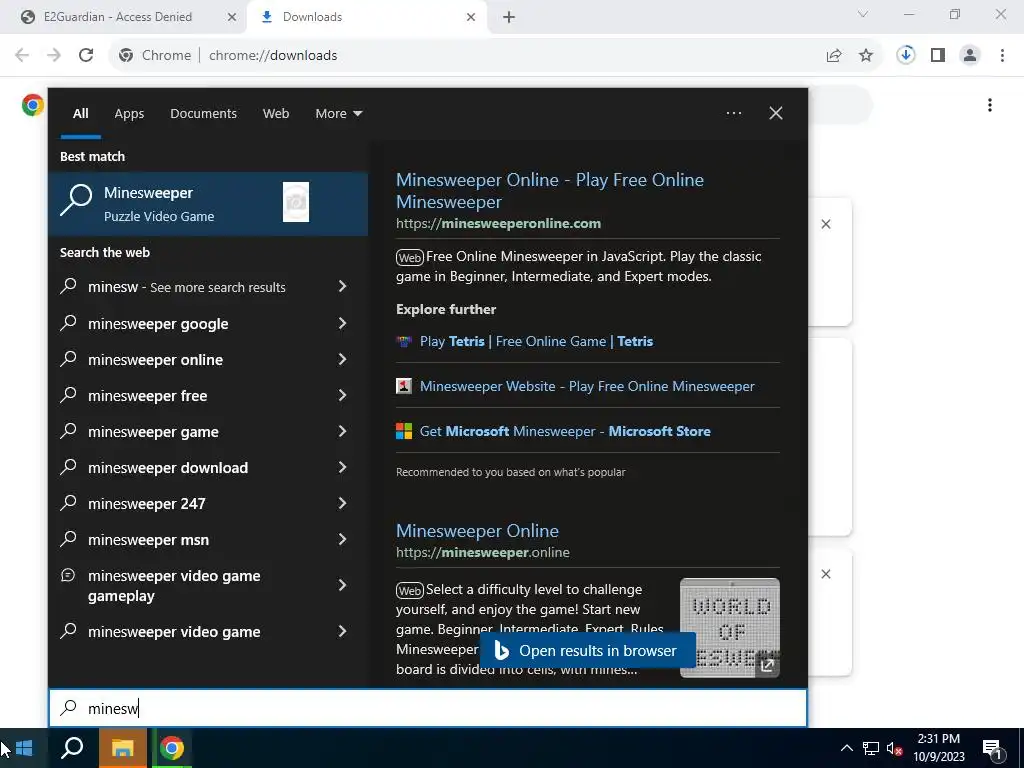Image resolution: width=1024 pixels, height=768 pixels.
Task: Expand the 'minesweeper online' suggestion arrow
Action: click(342, 359)
